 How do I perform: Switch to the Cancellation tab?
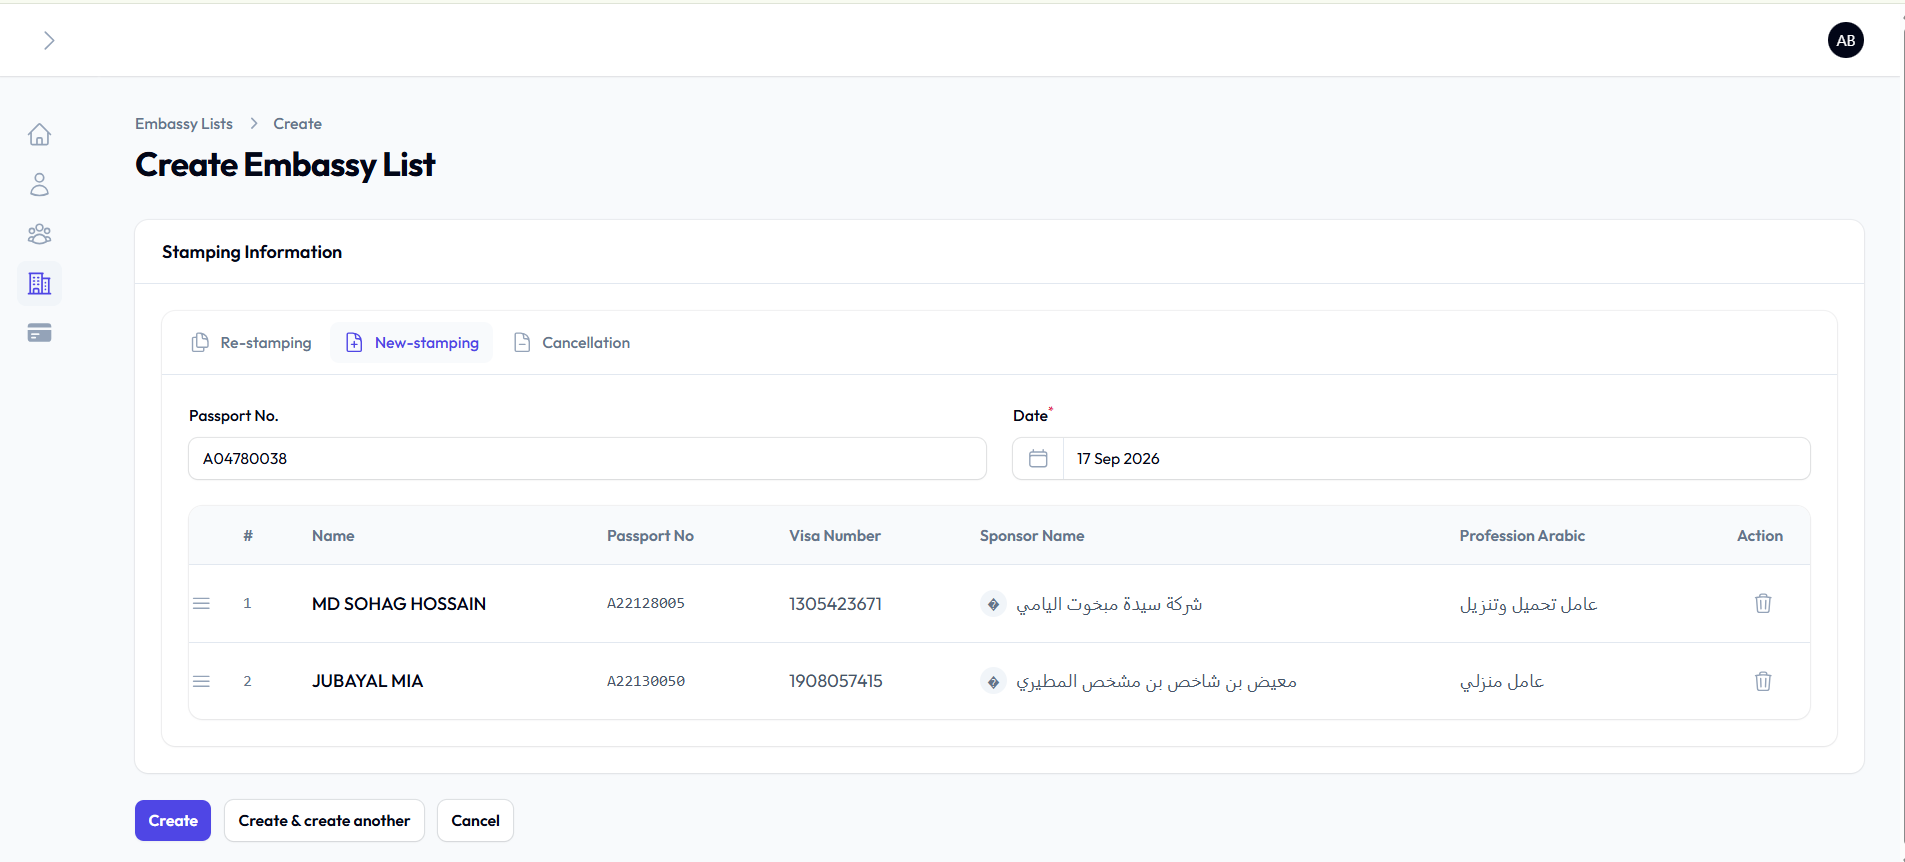[x=572, y=343]
